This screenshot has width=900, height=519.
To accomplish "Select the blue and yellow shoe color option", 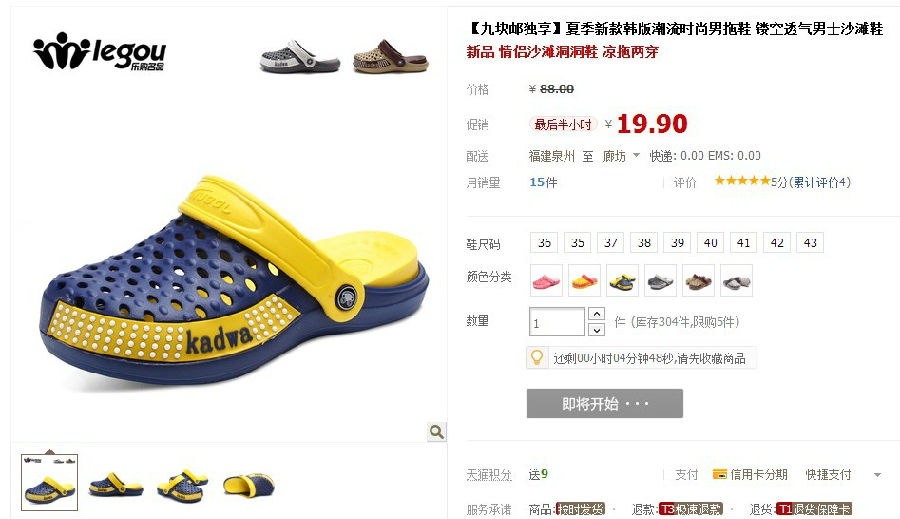I will point(622,281).
